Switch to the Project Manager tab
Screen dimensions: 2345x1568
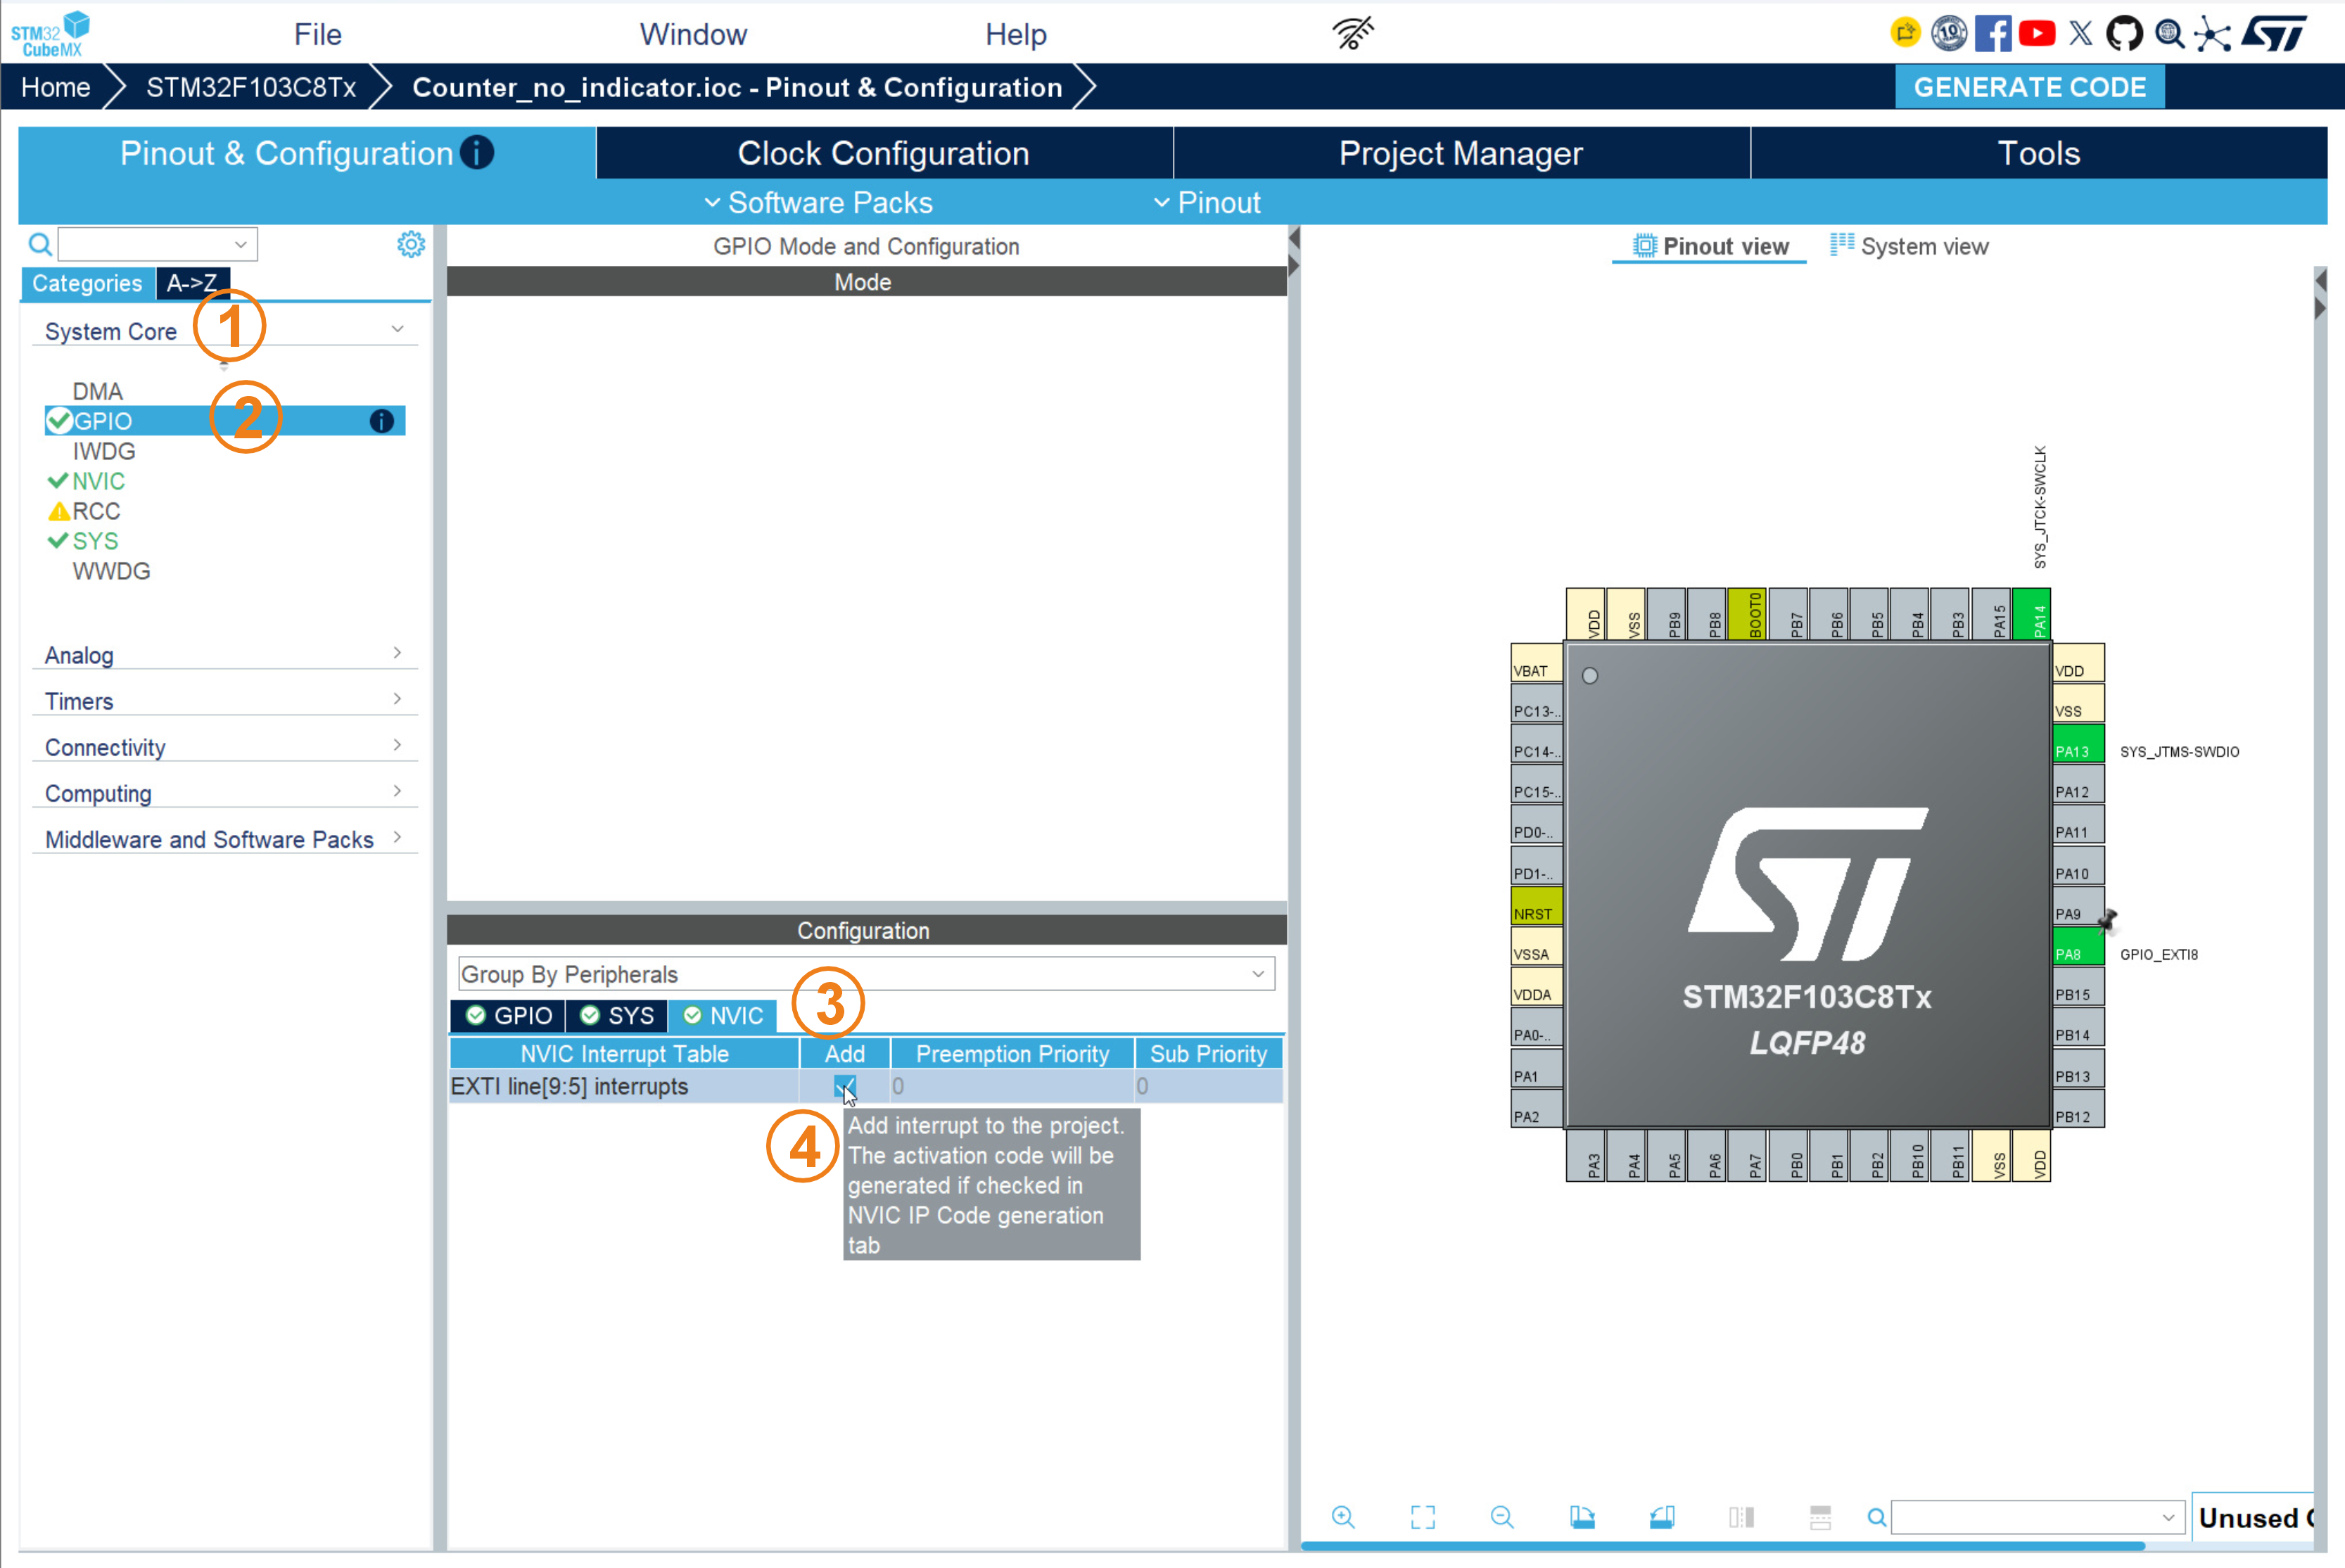[1461, 153]
